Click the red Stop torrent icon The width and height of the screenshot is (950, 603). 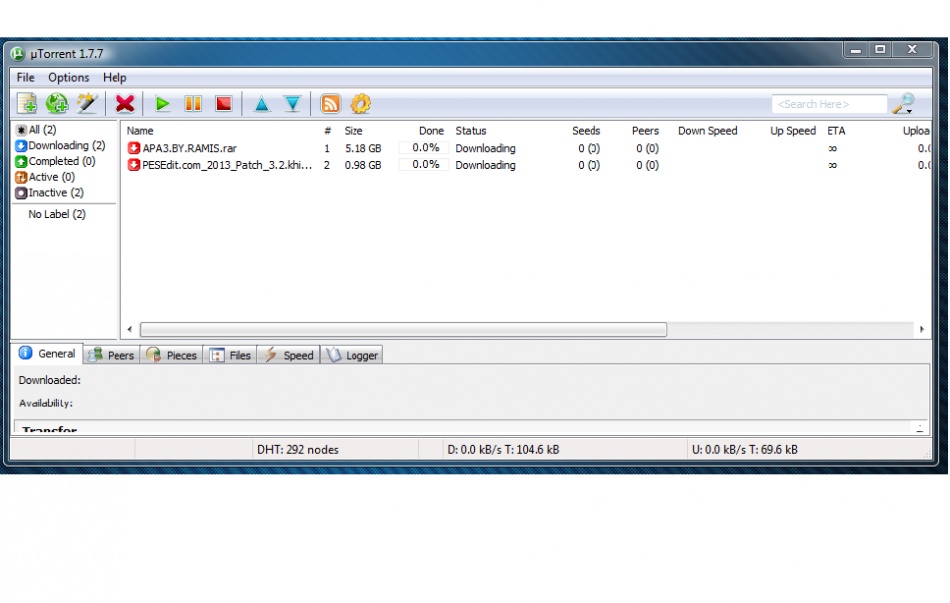(224, 104)
